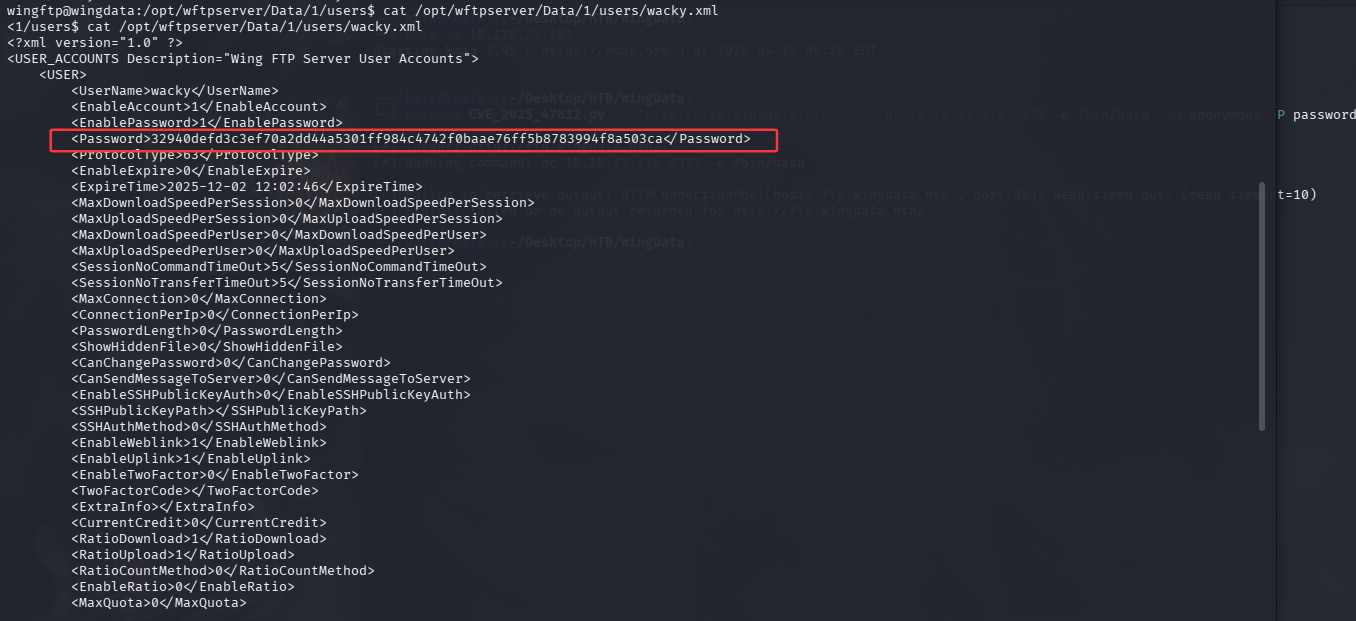1356x621 pixels.
Task: Click the USER_ACCOUNTS Description line
Action: 243,59
